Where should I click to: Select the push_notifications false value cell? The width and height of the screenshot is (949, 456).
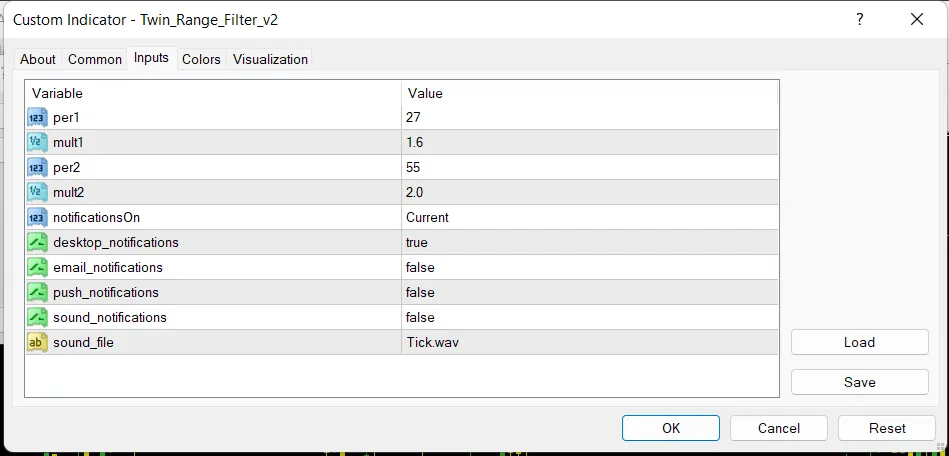(x=589, y=292)
